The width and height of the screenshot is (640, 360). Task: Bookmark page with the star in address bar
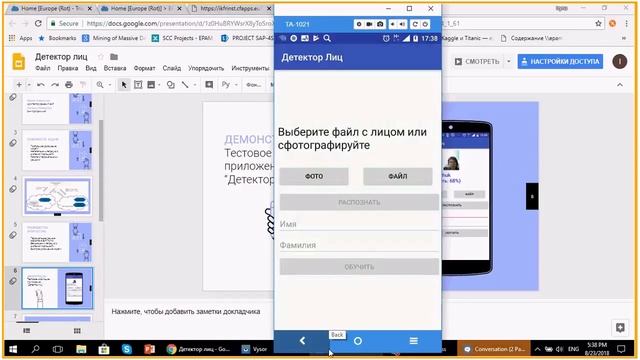click(x=598, y=24)
